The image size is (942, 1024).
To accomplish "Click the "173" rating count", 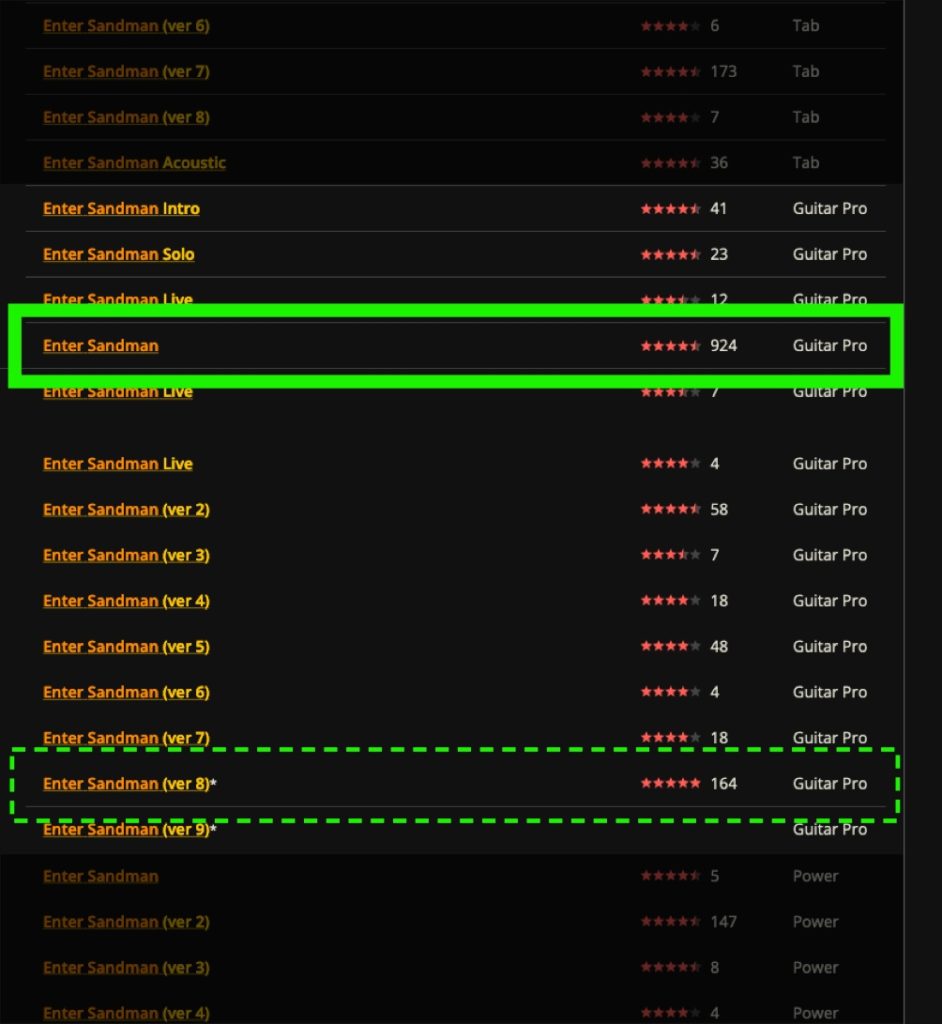I will [x=723, y=71].
